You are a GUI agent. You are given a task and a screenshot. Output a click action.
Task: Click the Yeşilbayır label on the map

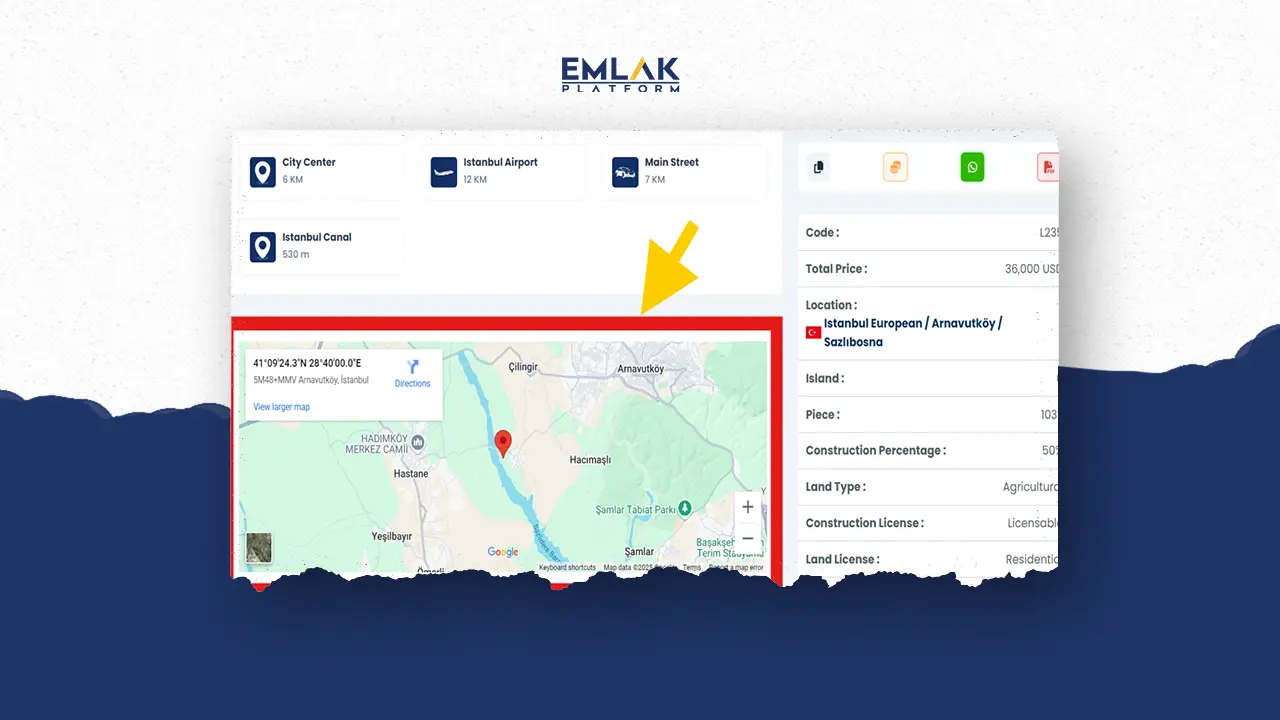click(392, 535)
